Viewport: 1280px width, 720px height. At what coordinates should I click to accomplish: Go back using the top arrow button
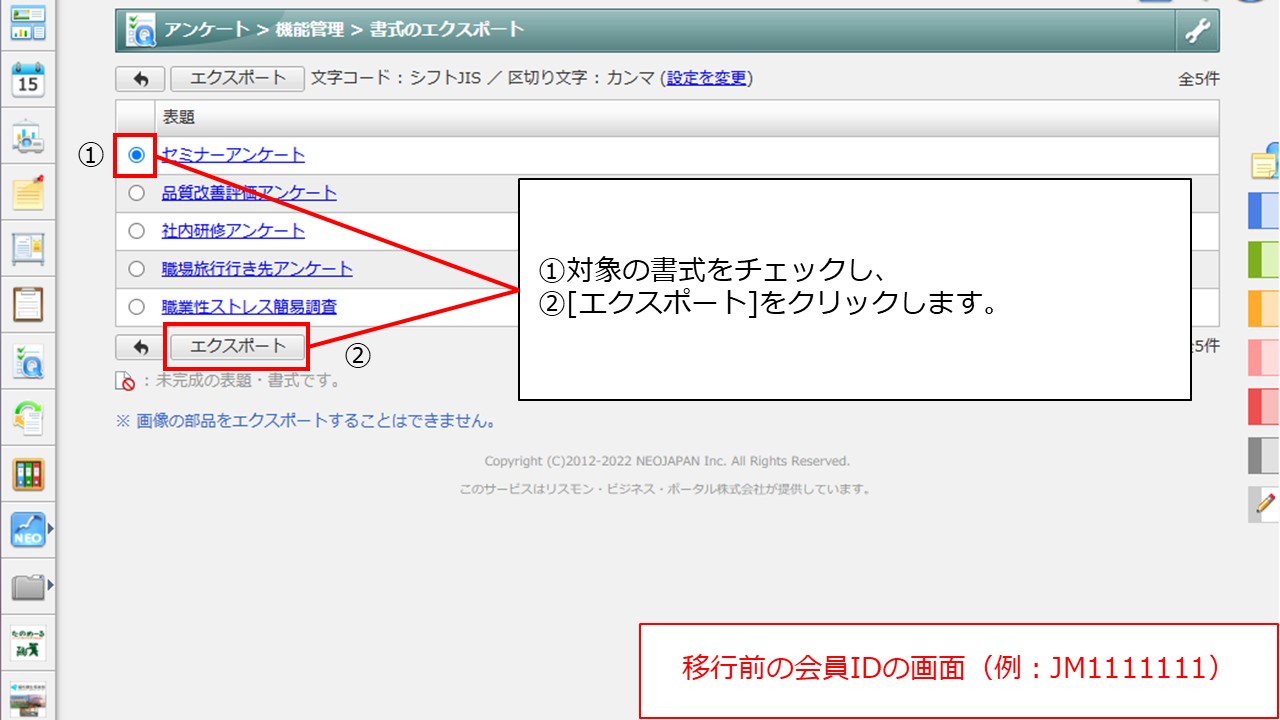coord(141,78)
